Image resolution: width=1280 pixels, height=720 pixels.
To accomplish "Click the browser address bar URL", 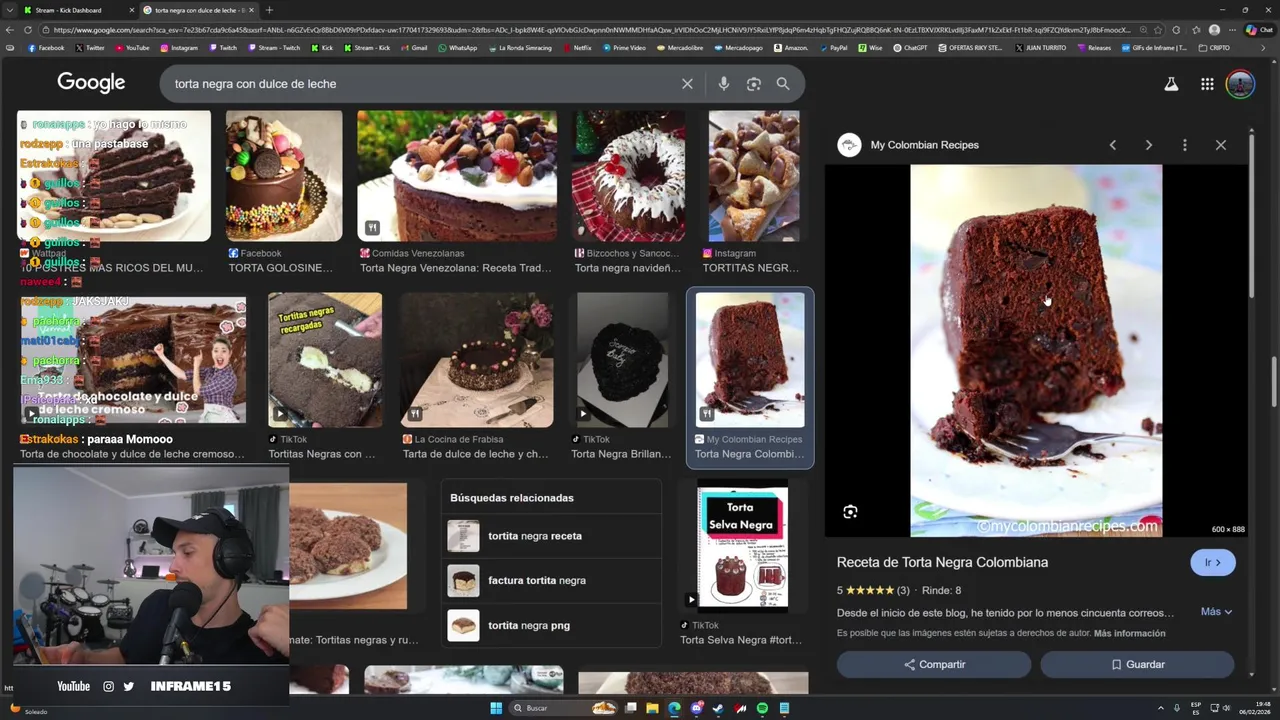I will pos(590,30).
